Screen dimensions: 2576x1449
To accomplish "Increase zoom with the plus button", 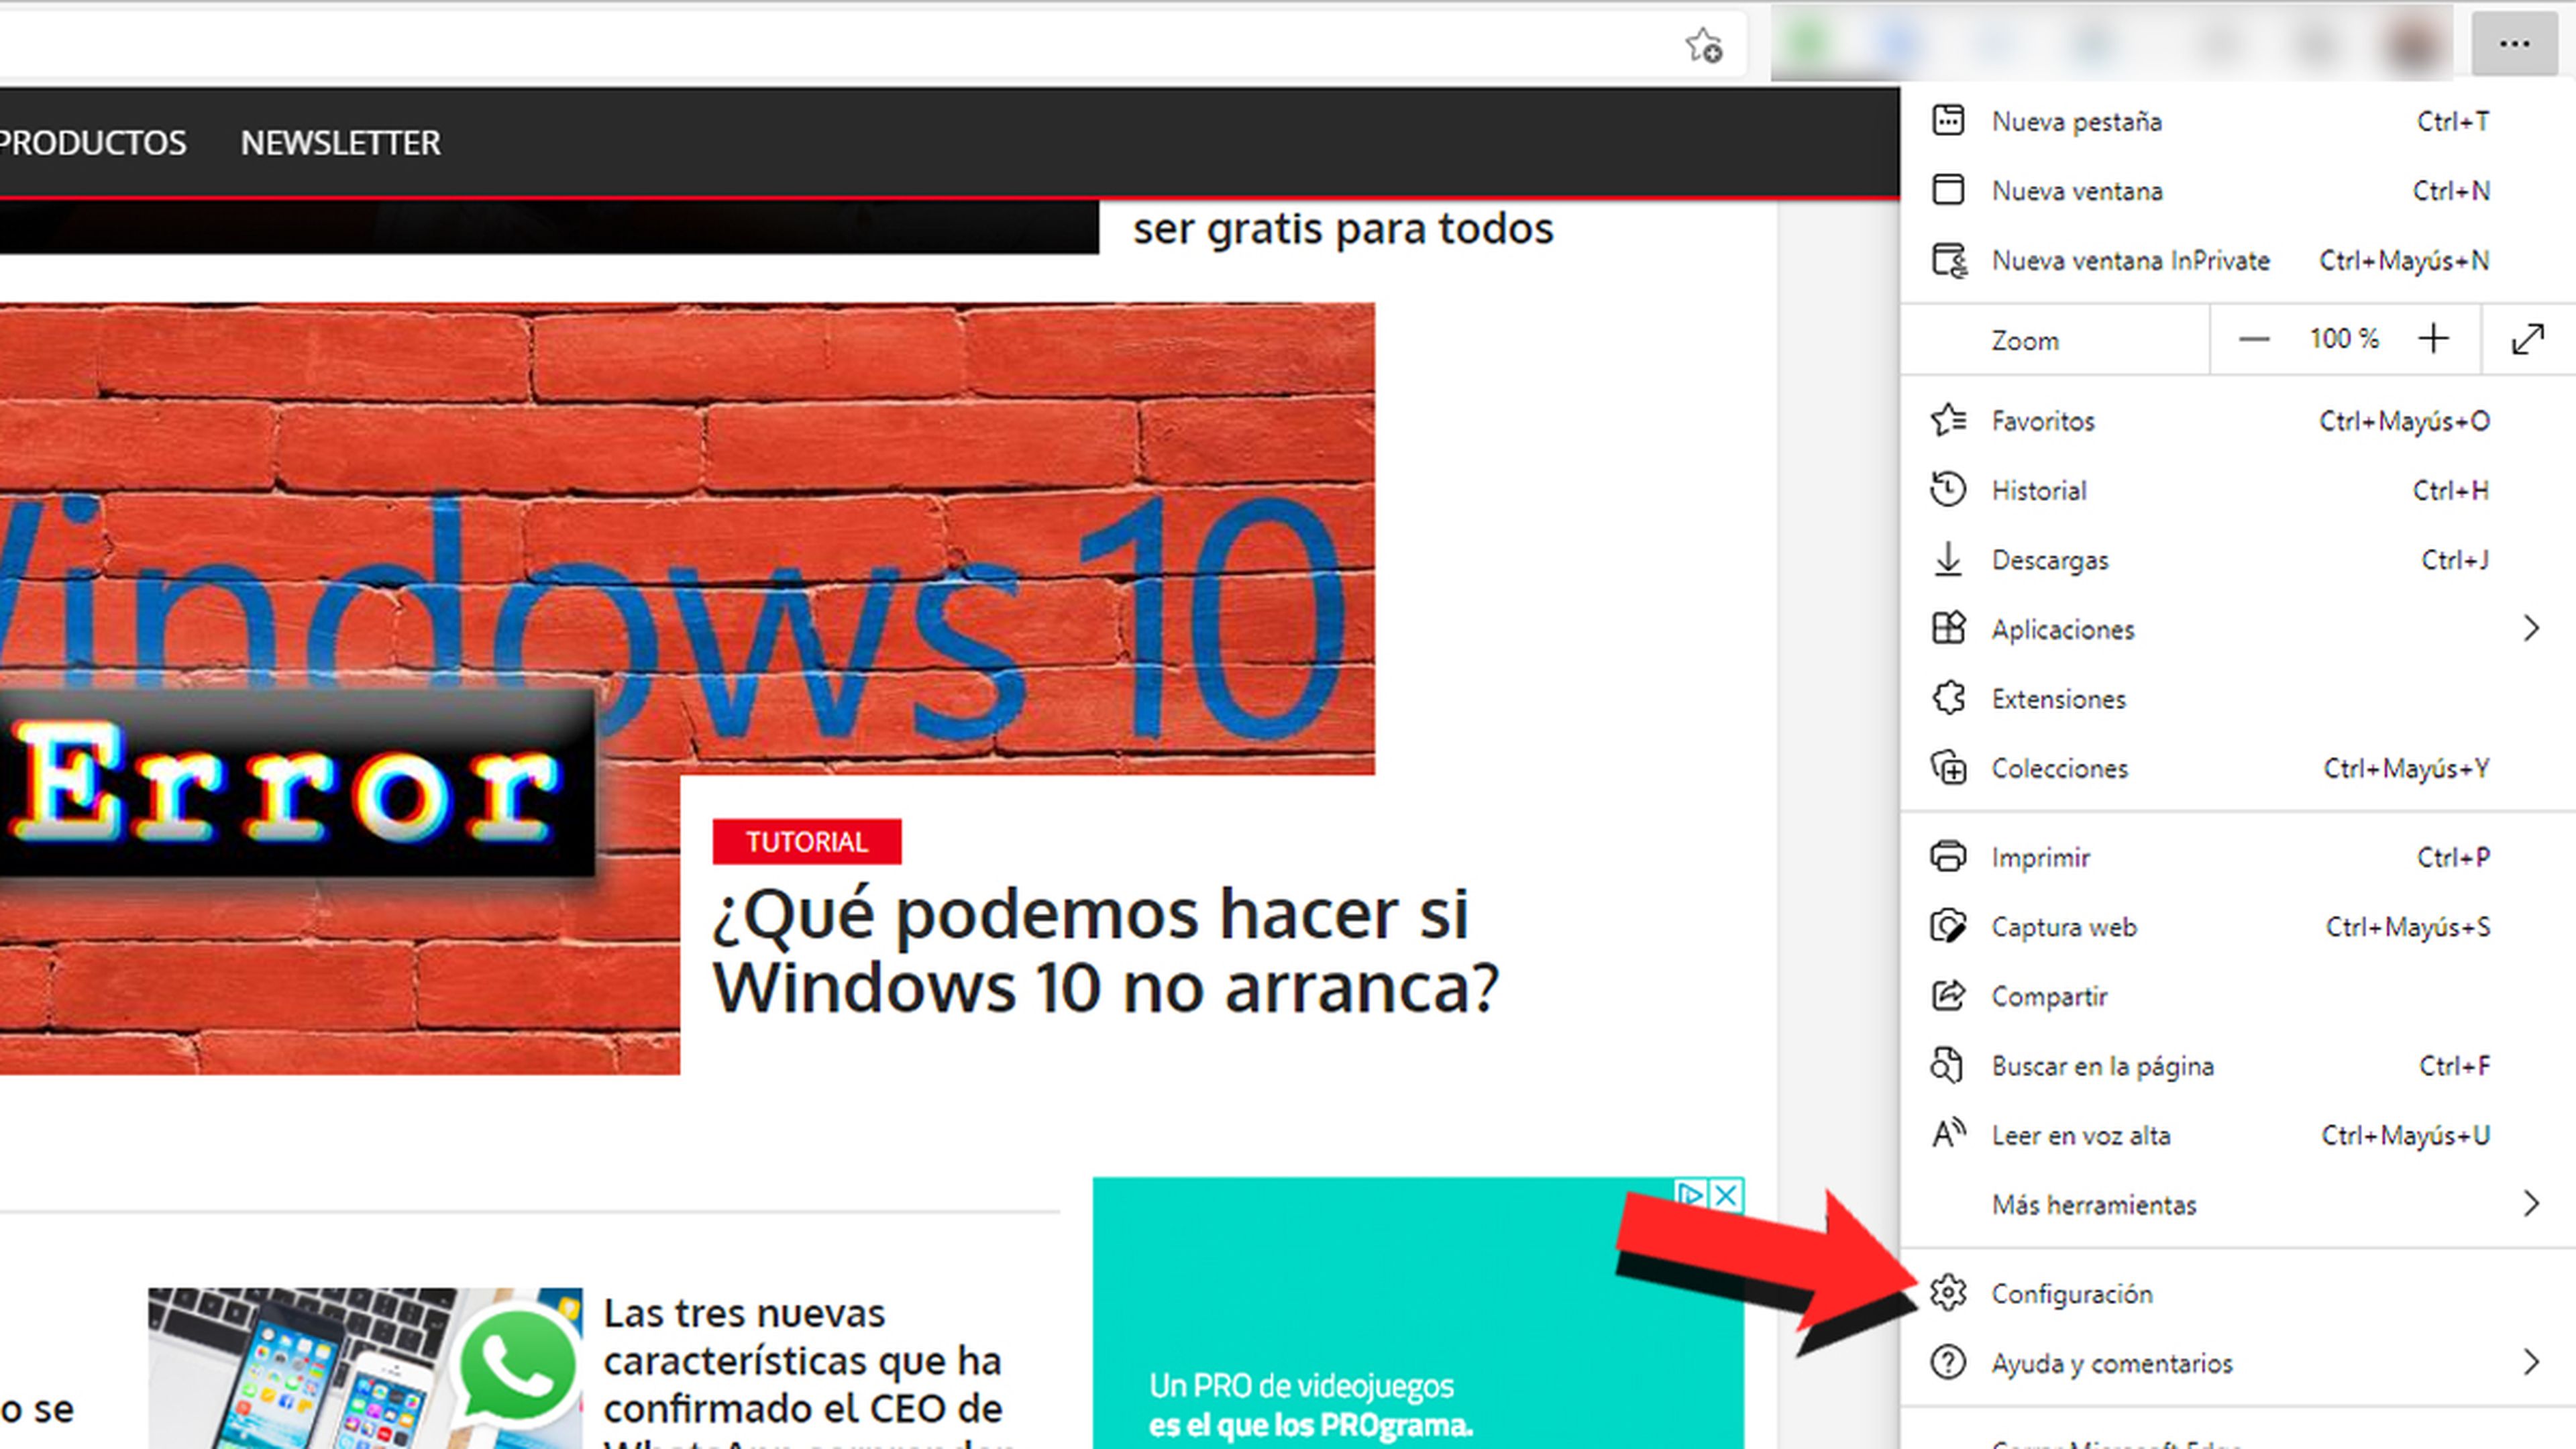I will [x=2434, y=340].
